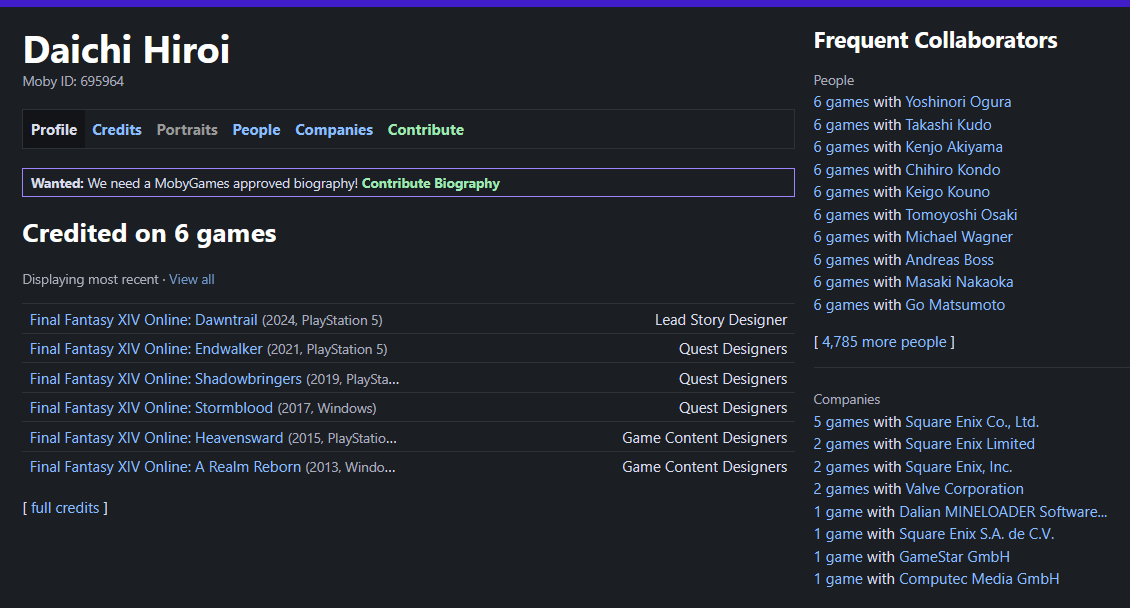1130x608 pixels.
Task: Open Final Fantasy XIV Online: Heavensward
Action: [156, 438]
